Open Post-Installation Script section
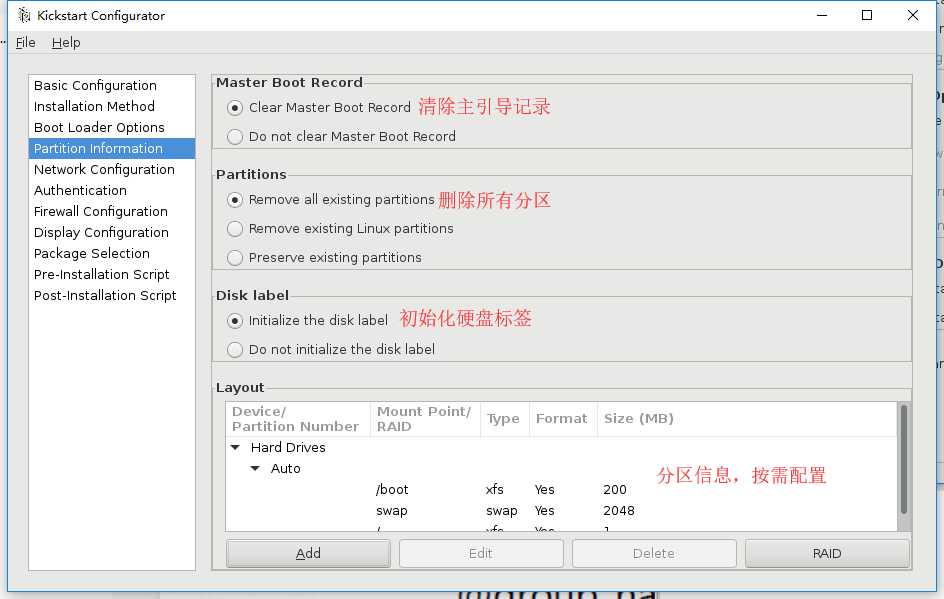 pos(112,296)
